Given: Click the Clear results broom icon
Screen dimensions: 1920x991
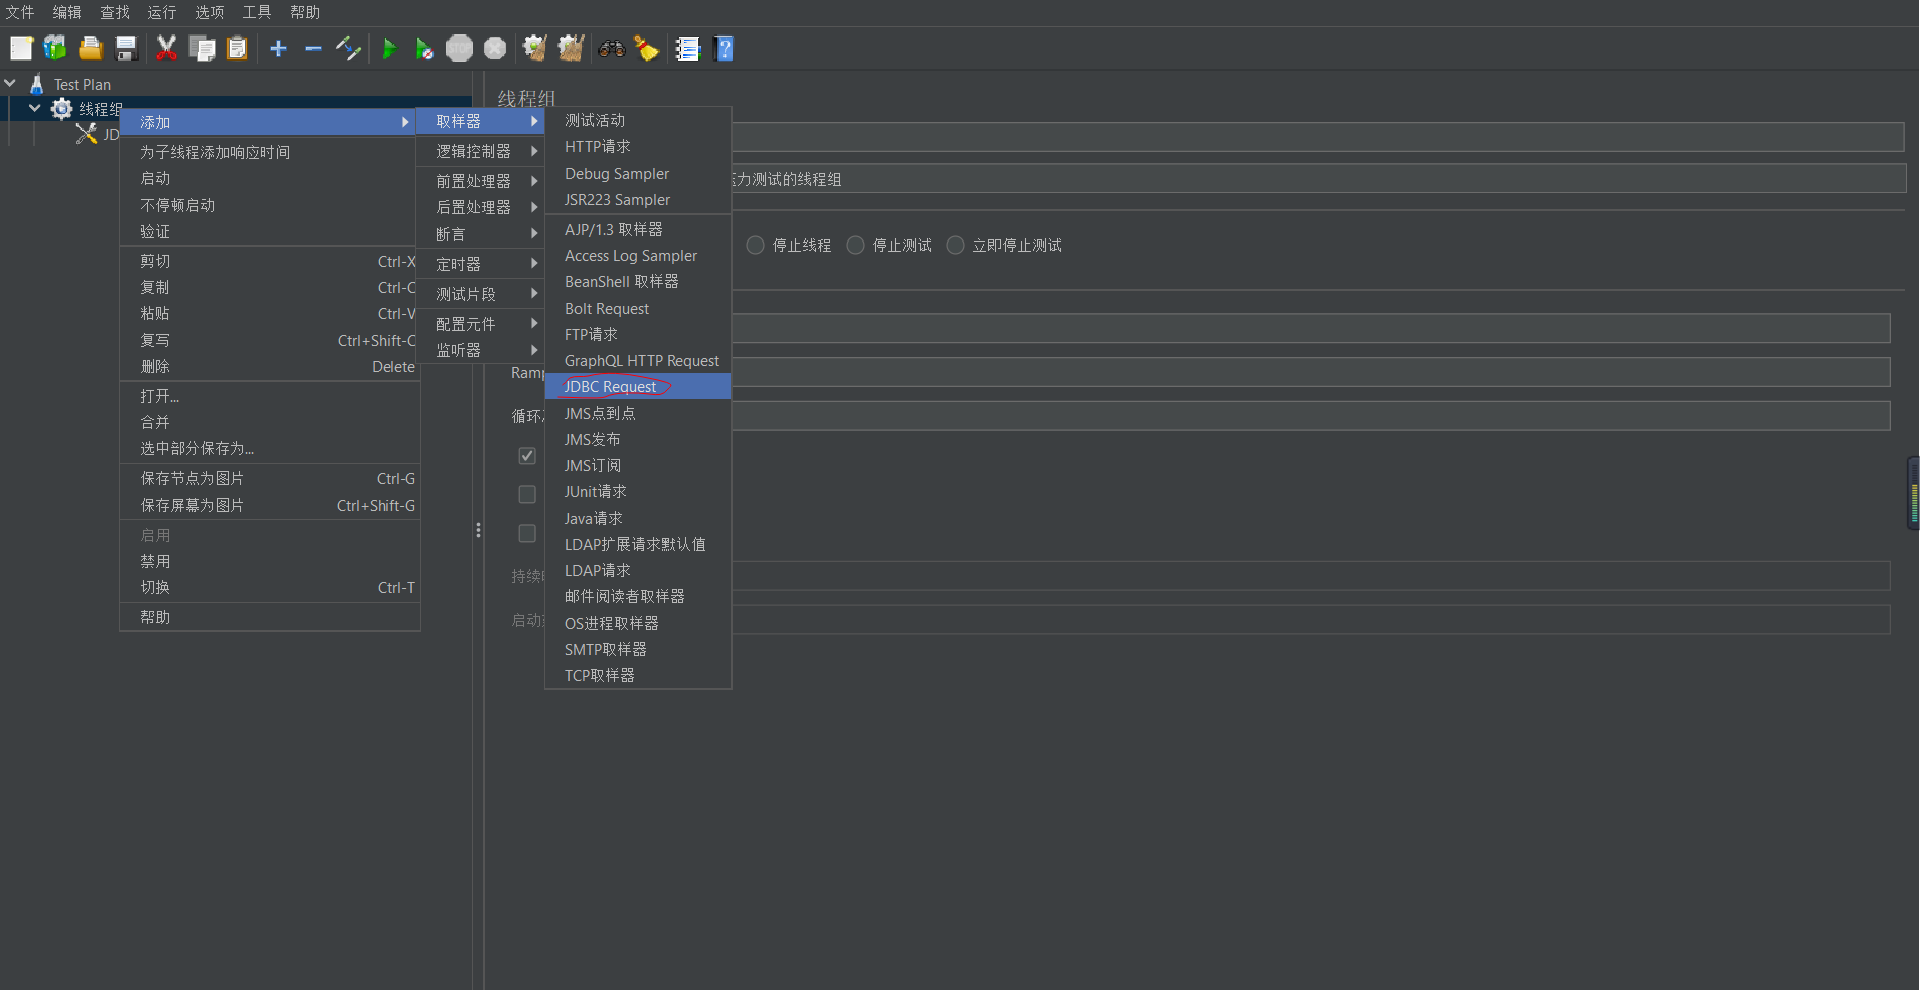Looking at the screenshot, I should click(535, 48).
